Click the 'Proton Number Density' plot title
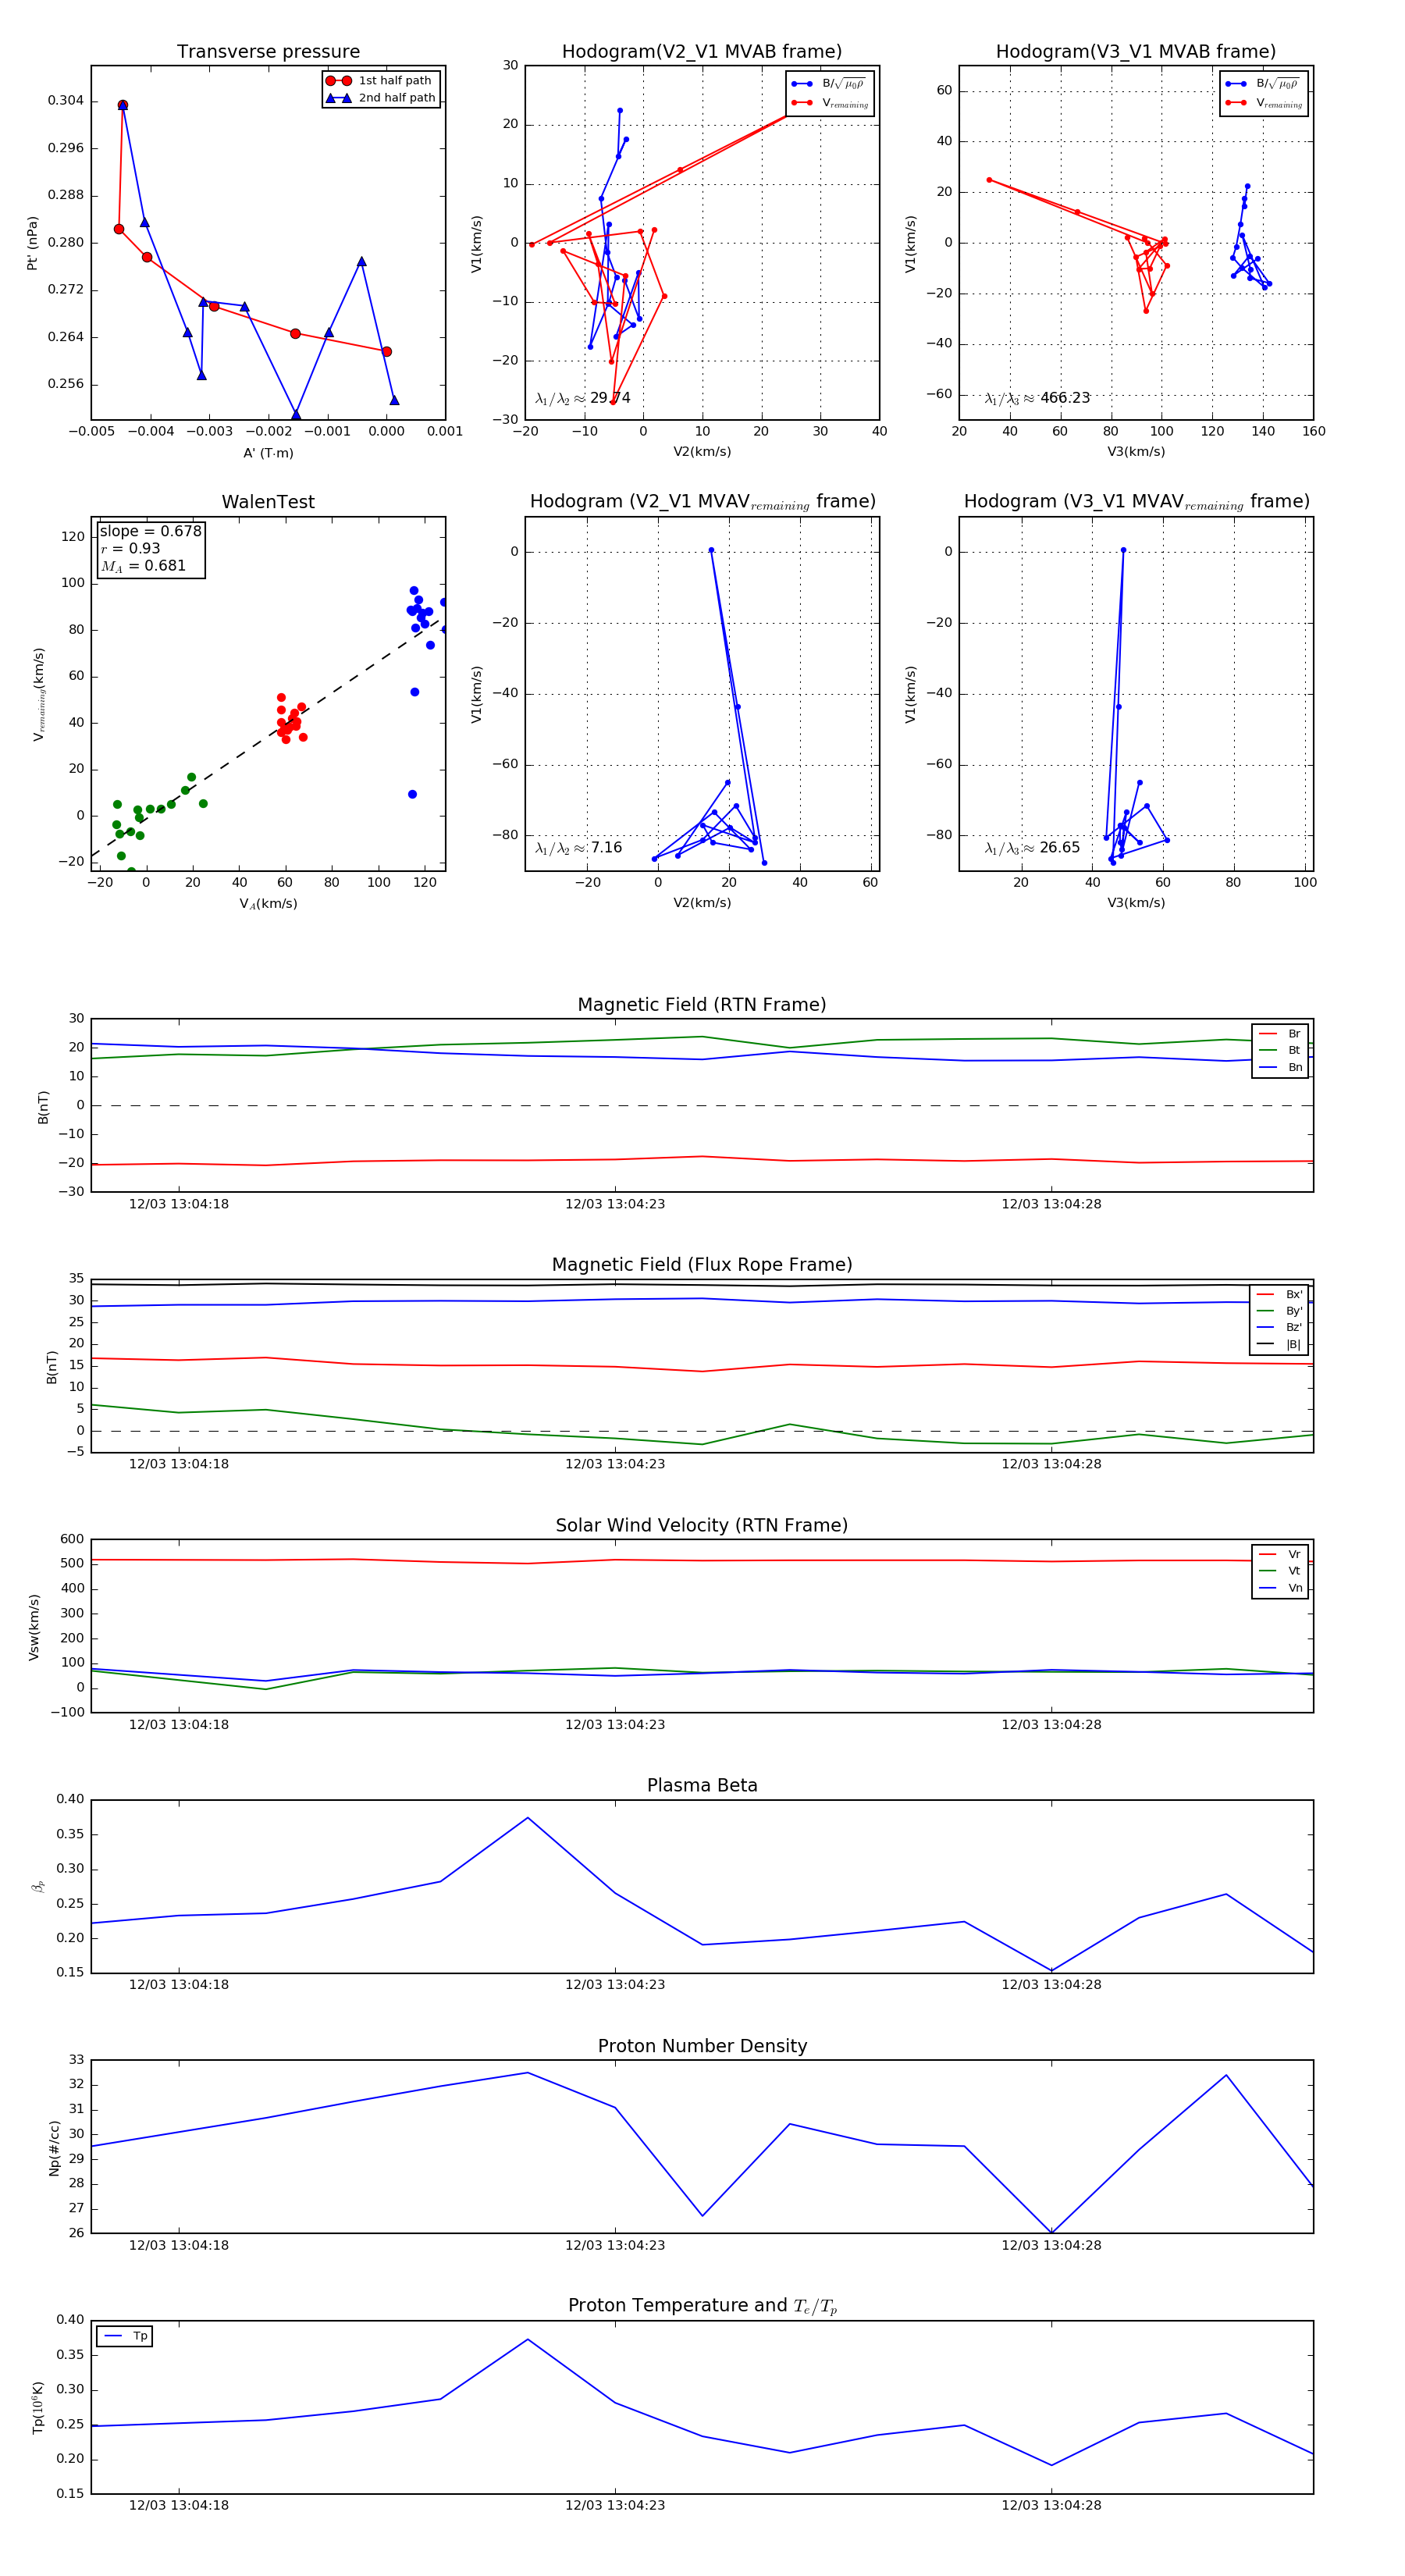 pos(702,2046)
